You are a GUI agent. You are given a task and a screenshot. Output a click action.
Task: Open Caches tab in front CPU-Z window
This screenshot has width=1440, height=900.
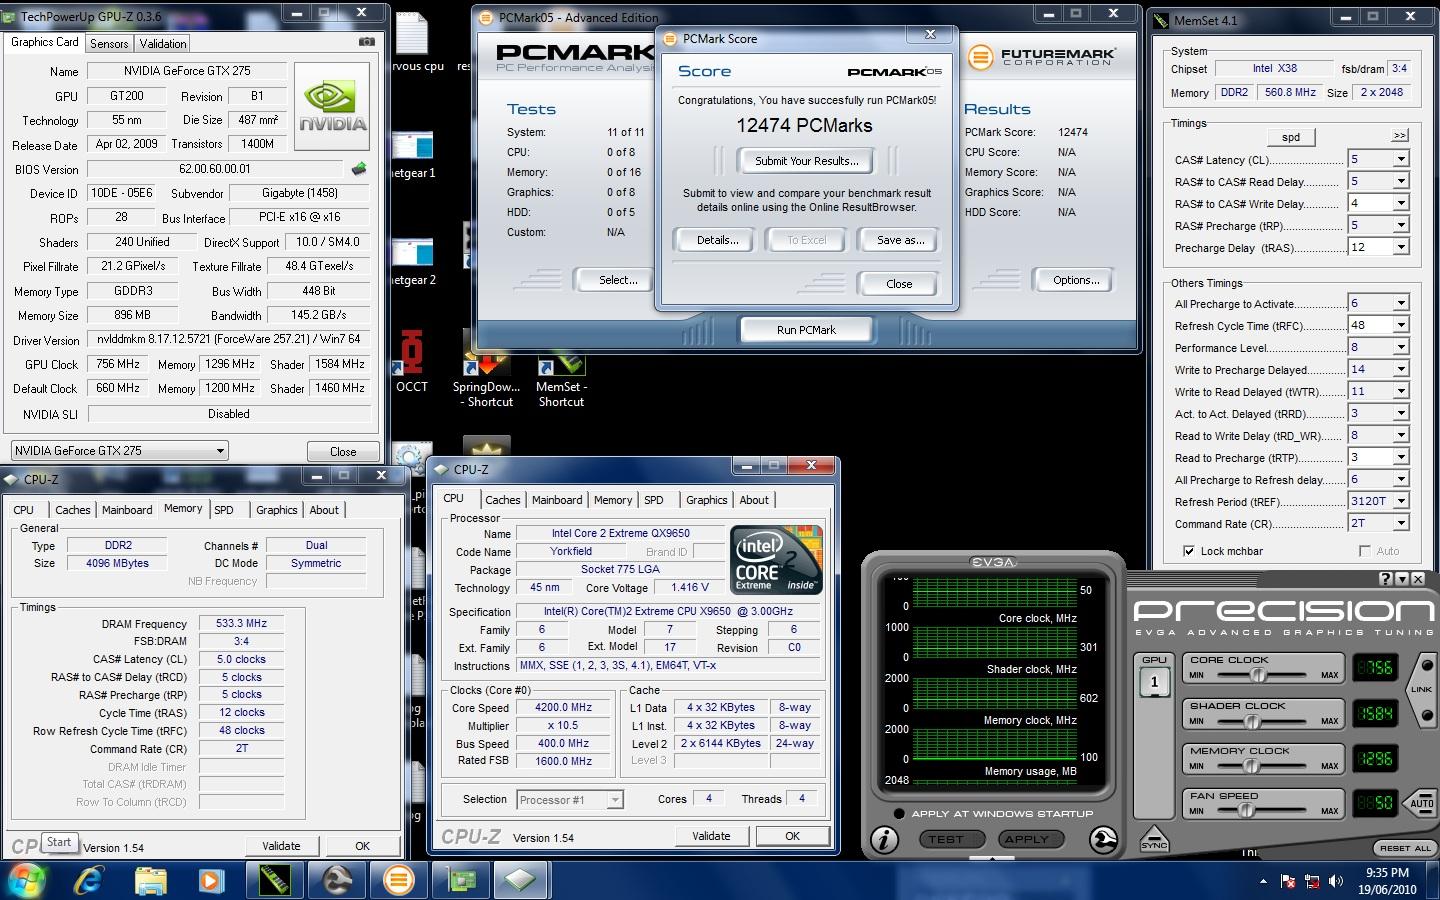[x=503, y=500]
